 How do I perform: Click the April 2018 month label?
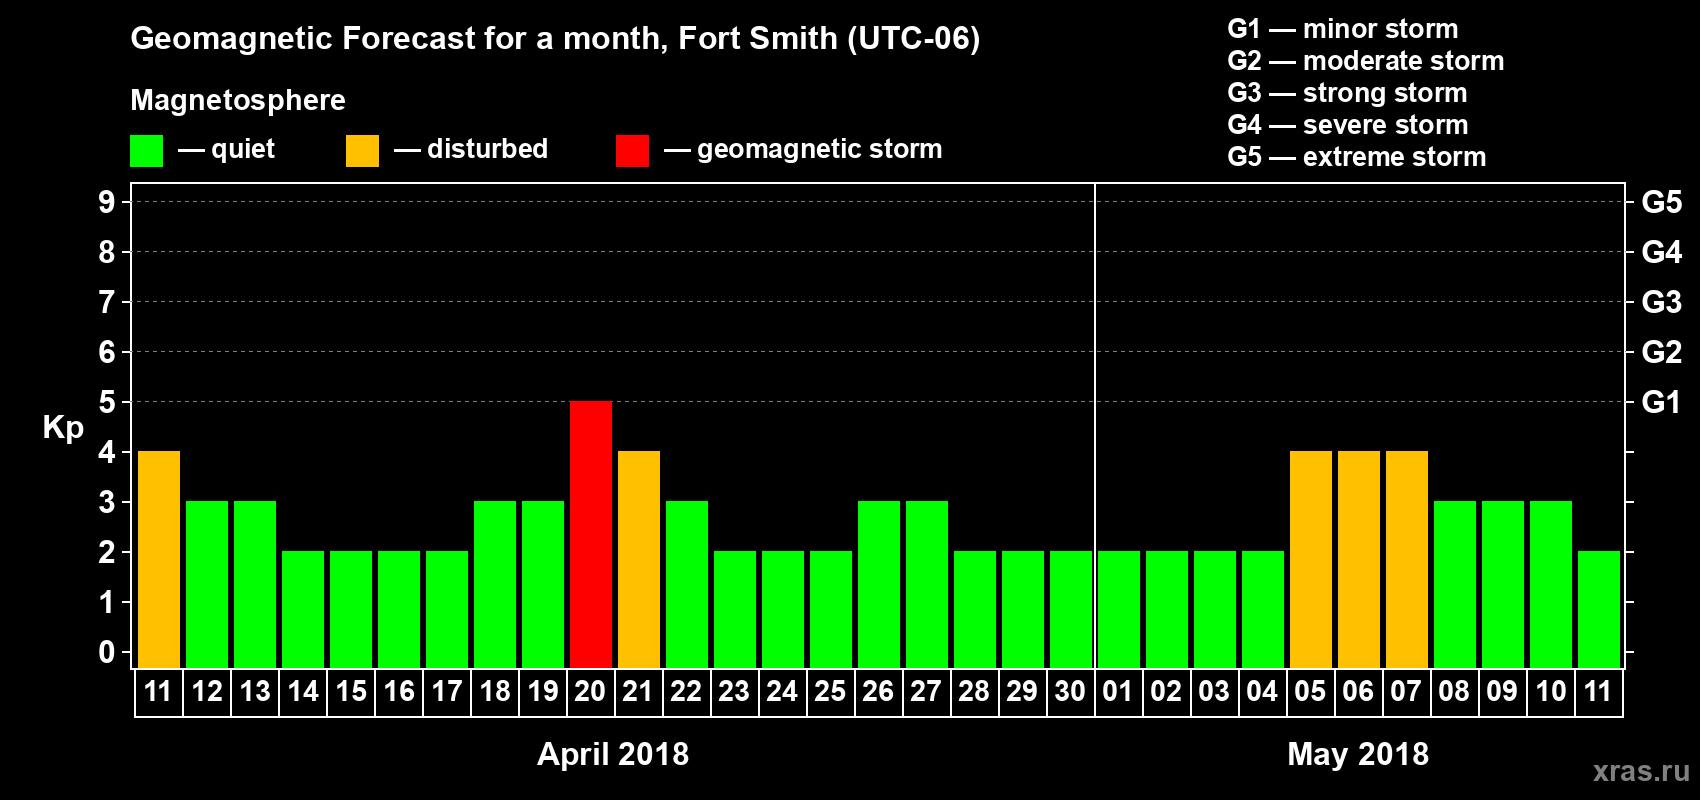[x=613, y=754]
